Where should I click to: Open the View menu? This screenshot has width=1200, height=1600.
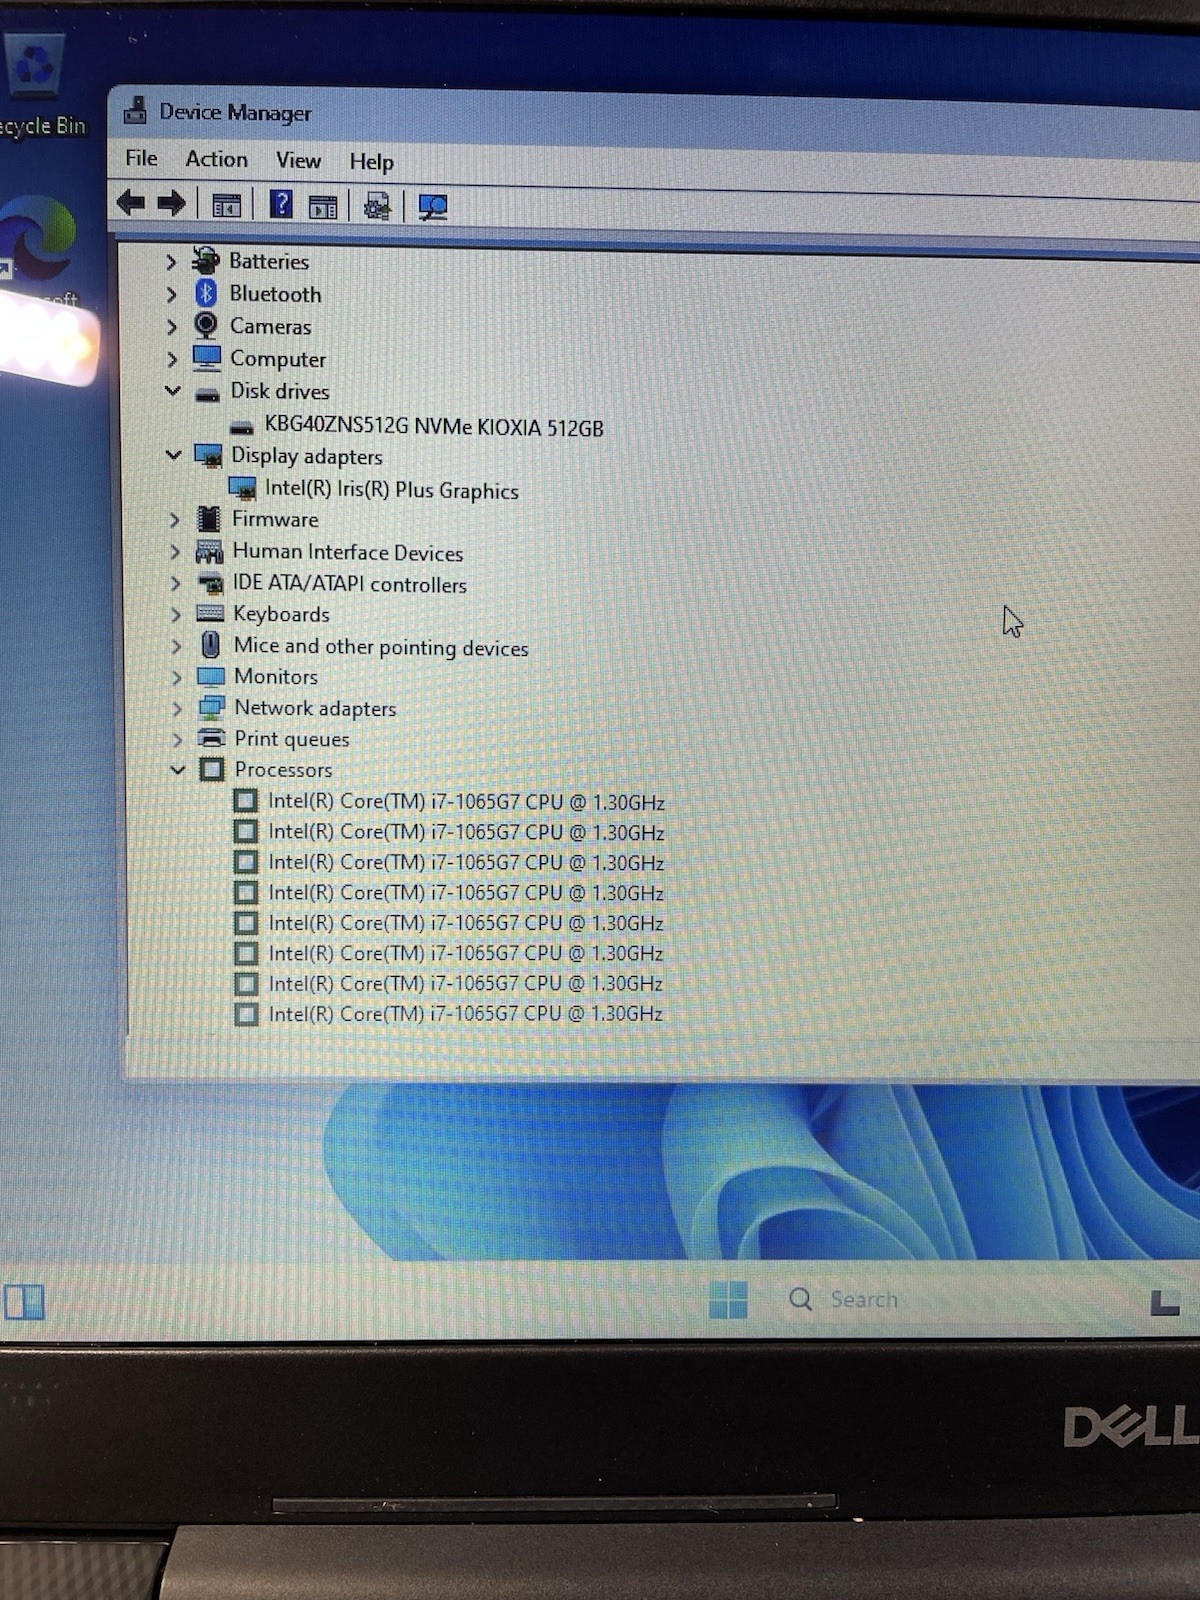(298, 160)
